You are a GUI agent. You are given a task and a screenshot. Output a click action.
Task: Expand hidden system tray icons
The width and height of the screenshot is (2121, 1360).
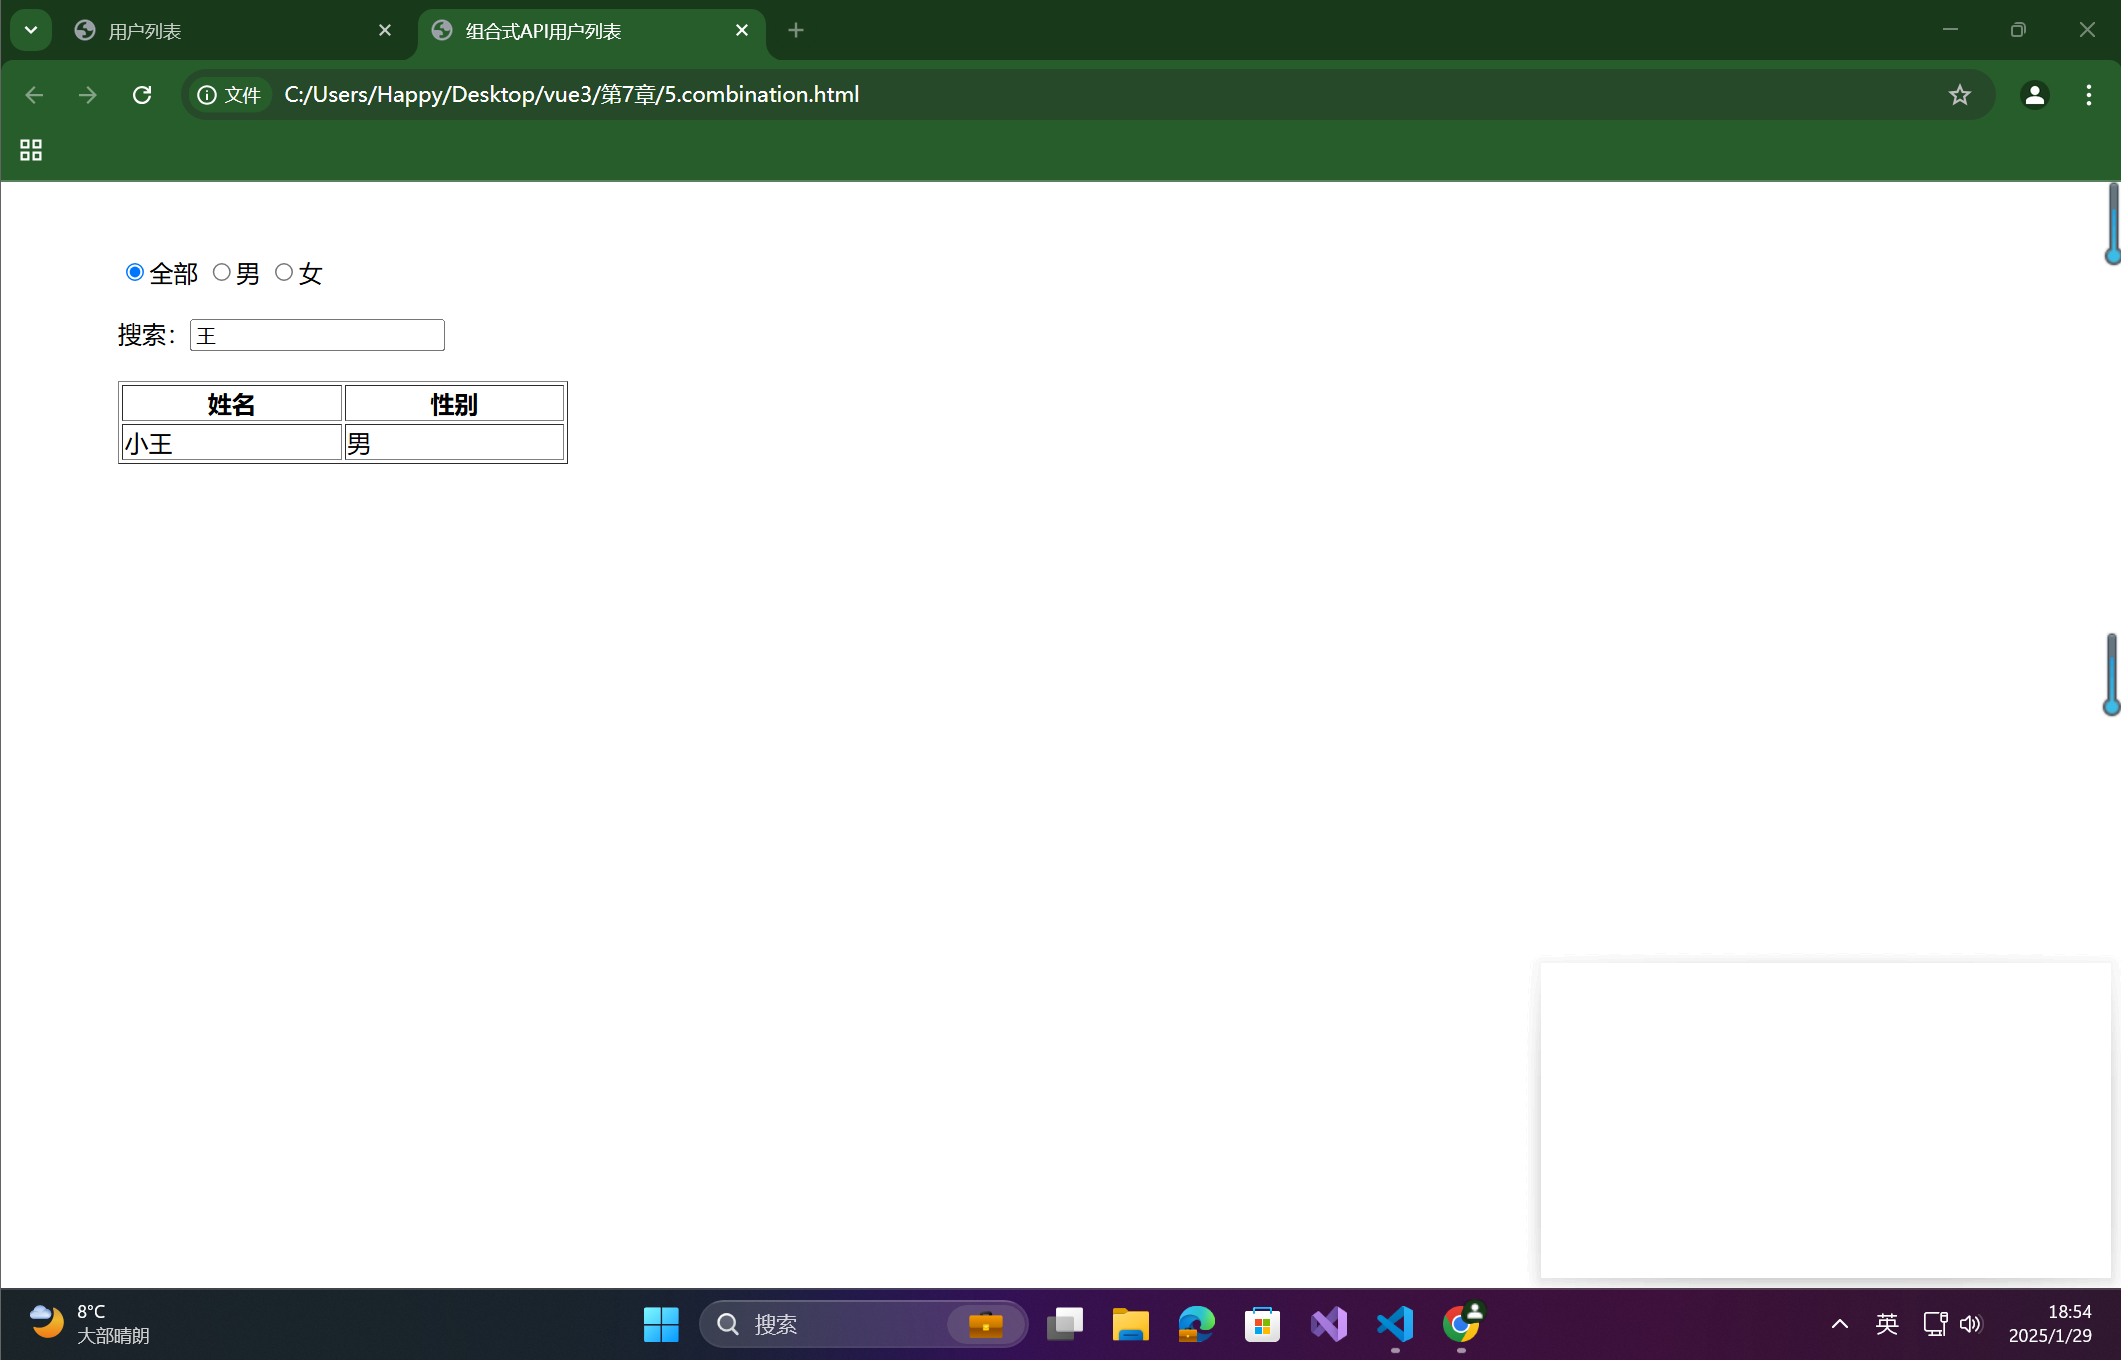tap(1840, 1324)
